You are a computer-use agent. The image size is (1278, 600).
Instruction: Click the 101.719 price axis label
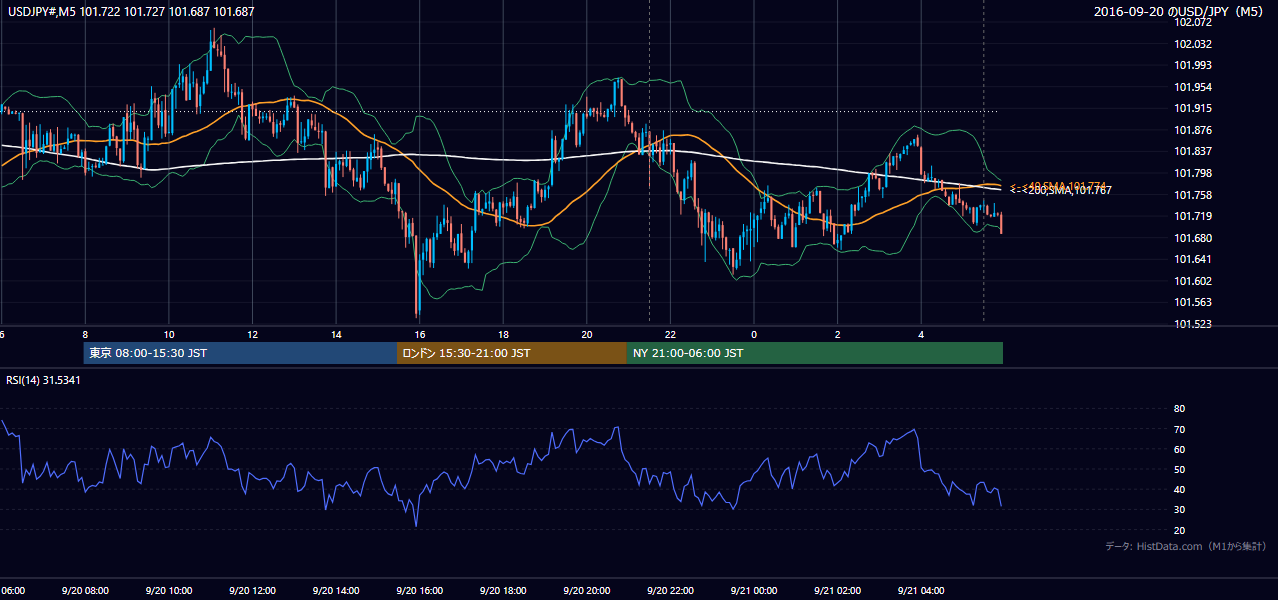point(1193,216)
